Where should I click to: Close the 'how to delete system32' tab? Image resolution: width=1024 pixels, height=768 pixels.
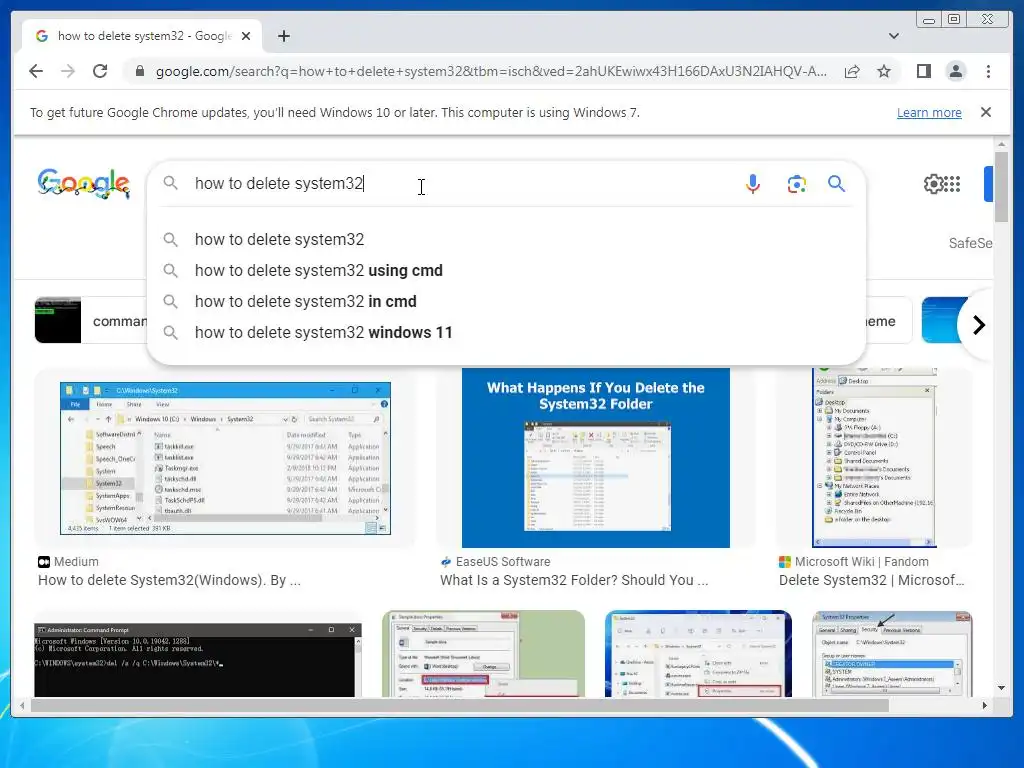246,36
